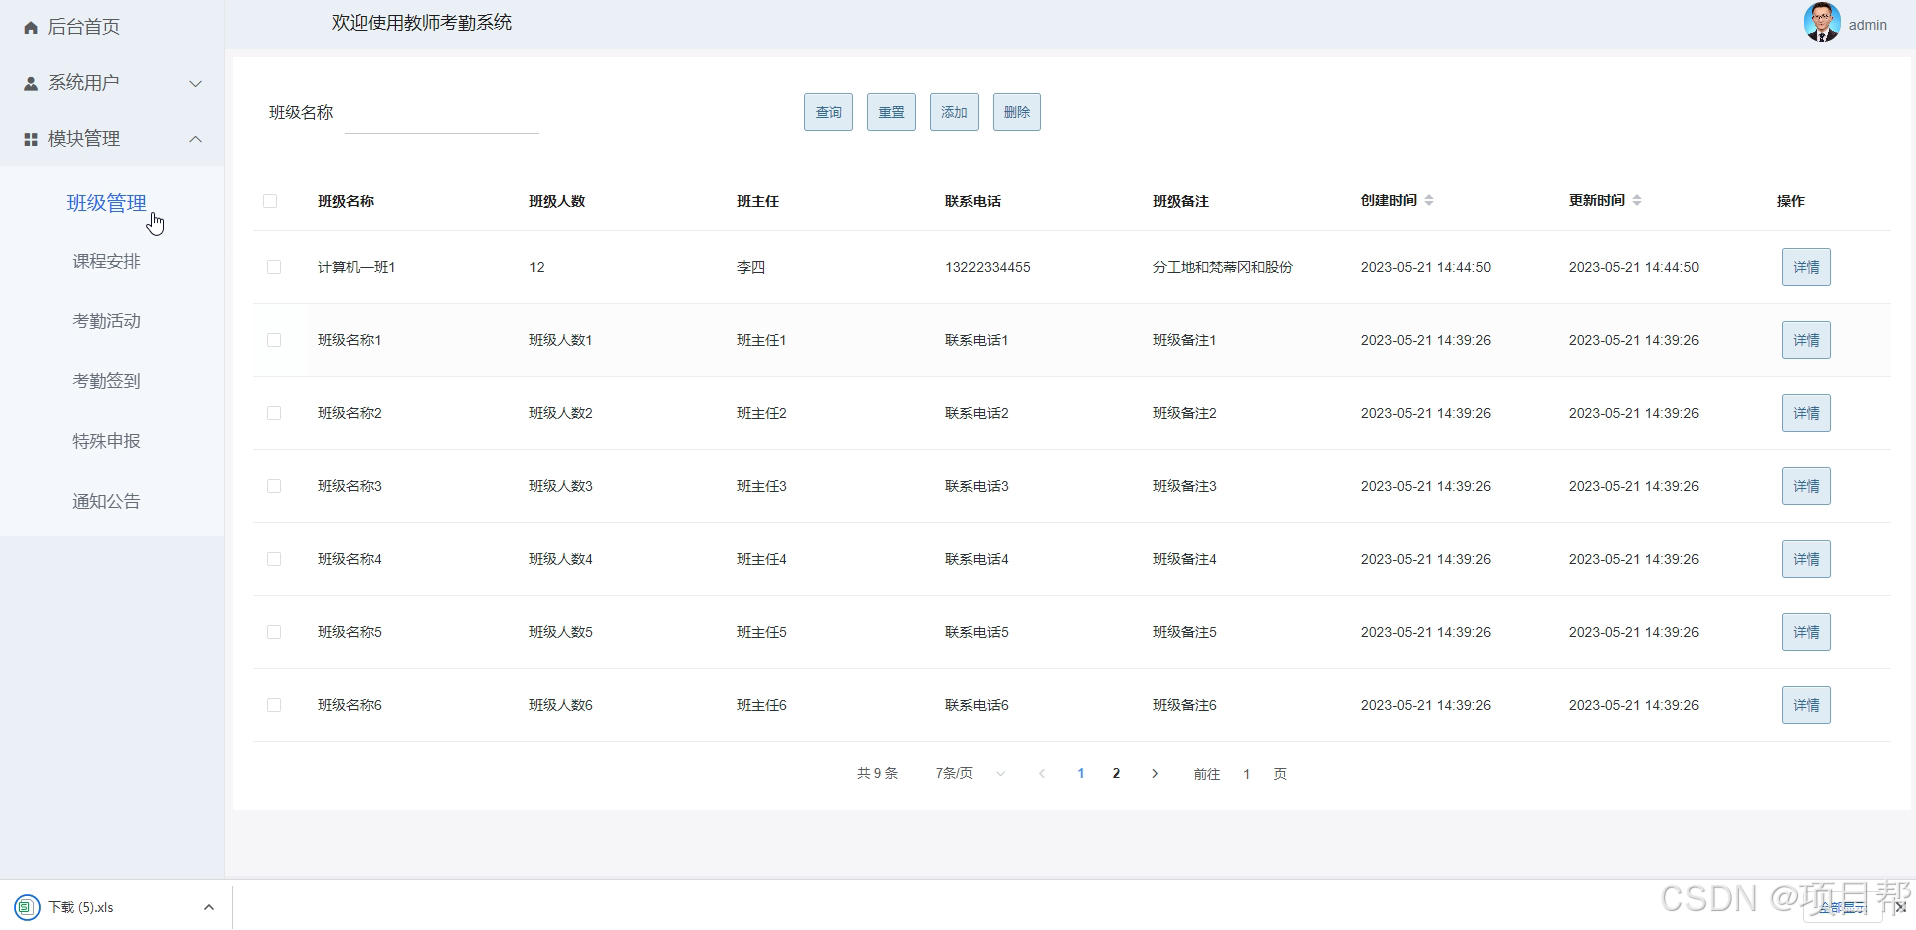Click cell 班级人数4

click(561, 559)
